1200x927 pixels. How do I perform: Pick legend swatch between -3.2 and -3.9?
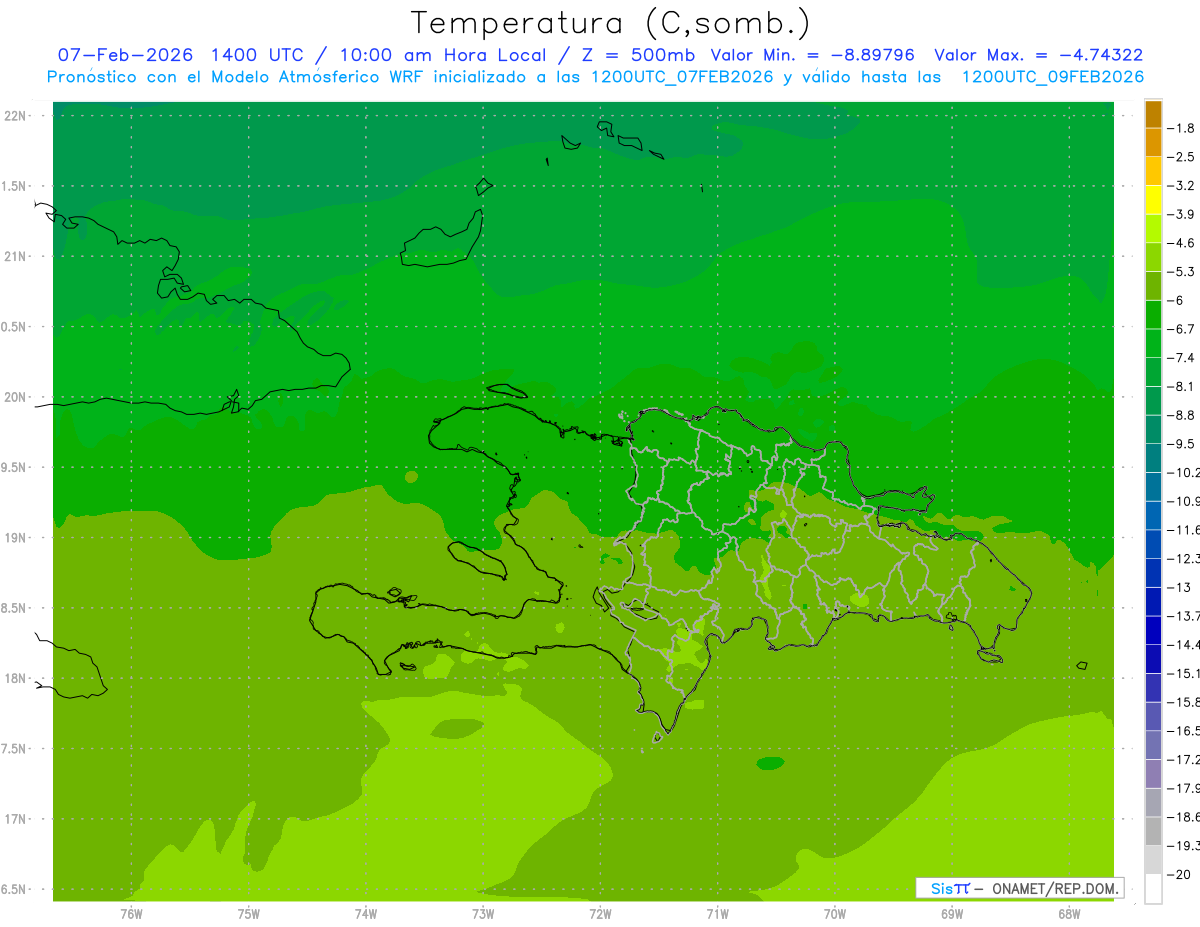1153,199
